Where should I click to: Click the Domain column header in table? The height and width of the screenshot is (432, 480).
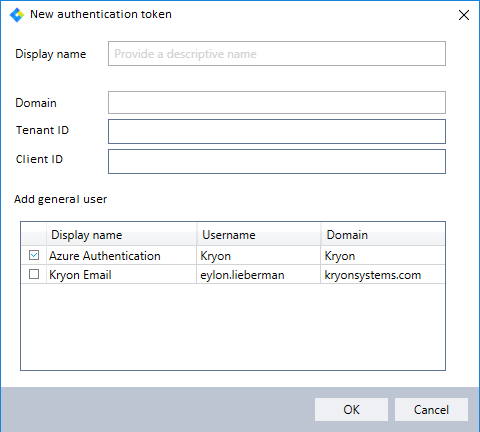point(383,235)
